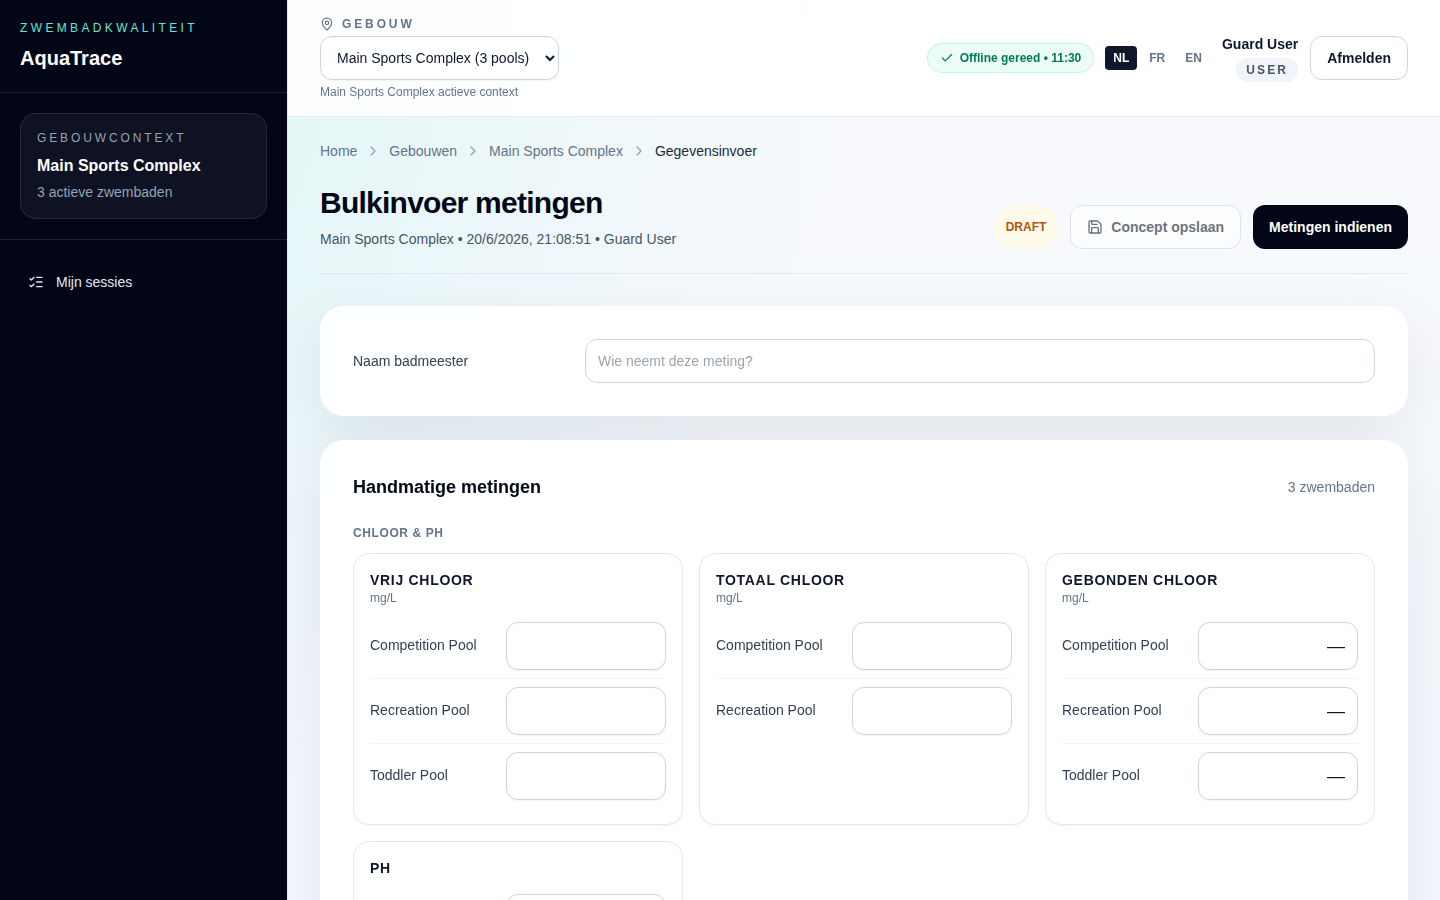This screenshot has width=1440, height=900.
Task: Click the Handmatige metingen section heading
Action: (447, 487)
